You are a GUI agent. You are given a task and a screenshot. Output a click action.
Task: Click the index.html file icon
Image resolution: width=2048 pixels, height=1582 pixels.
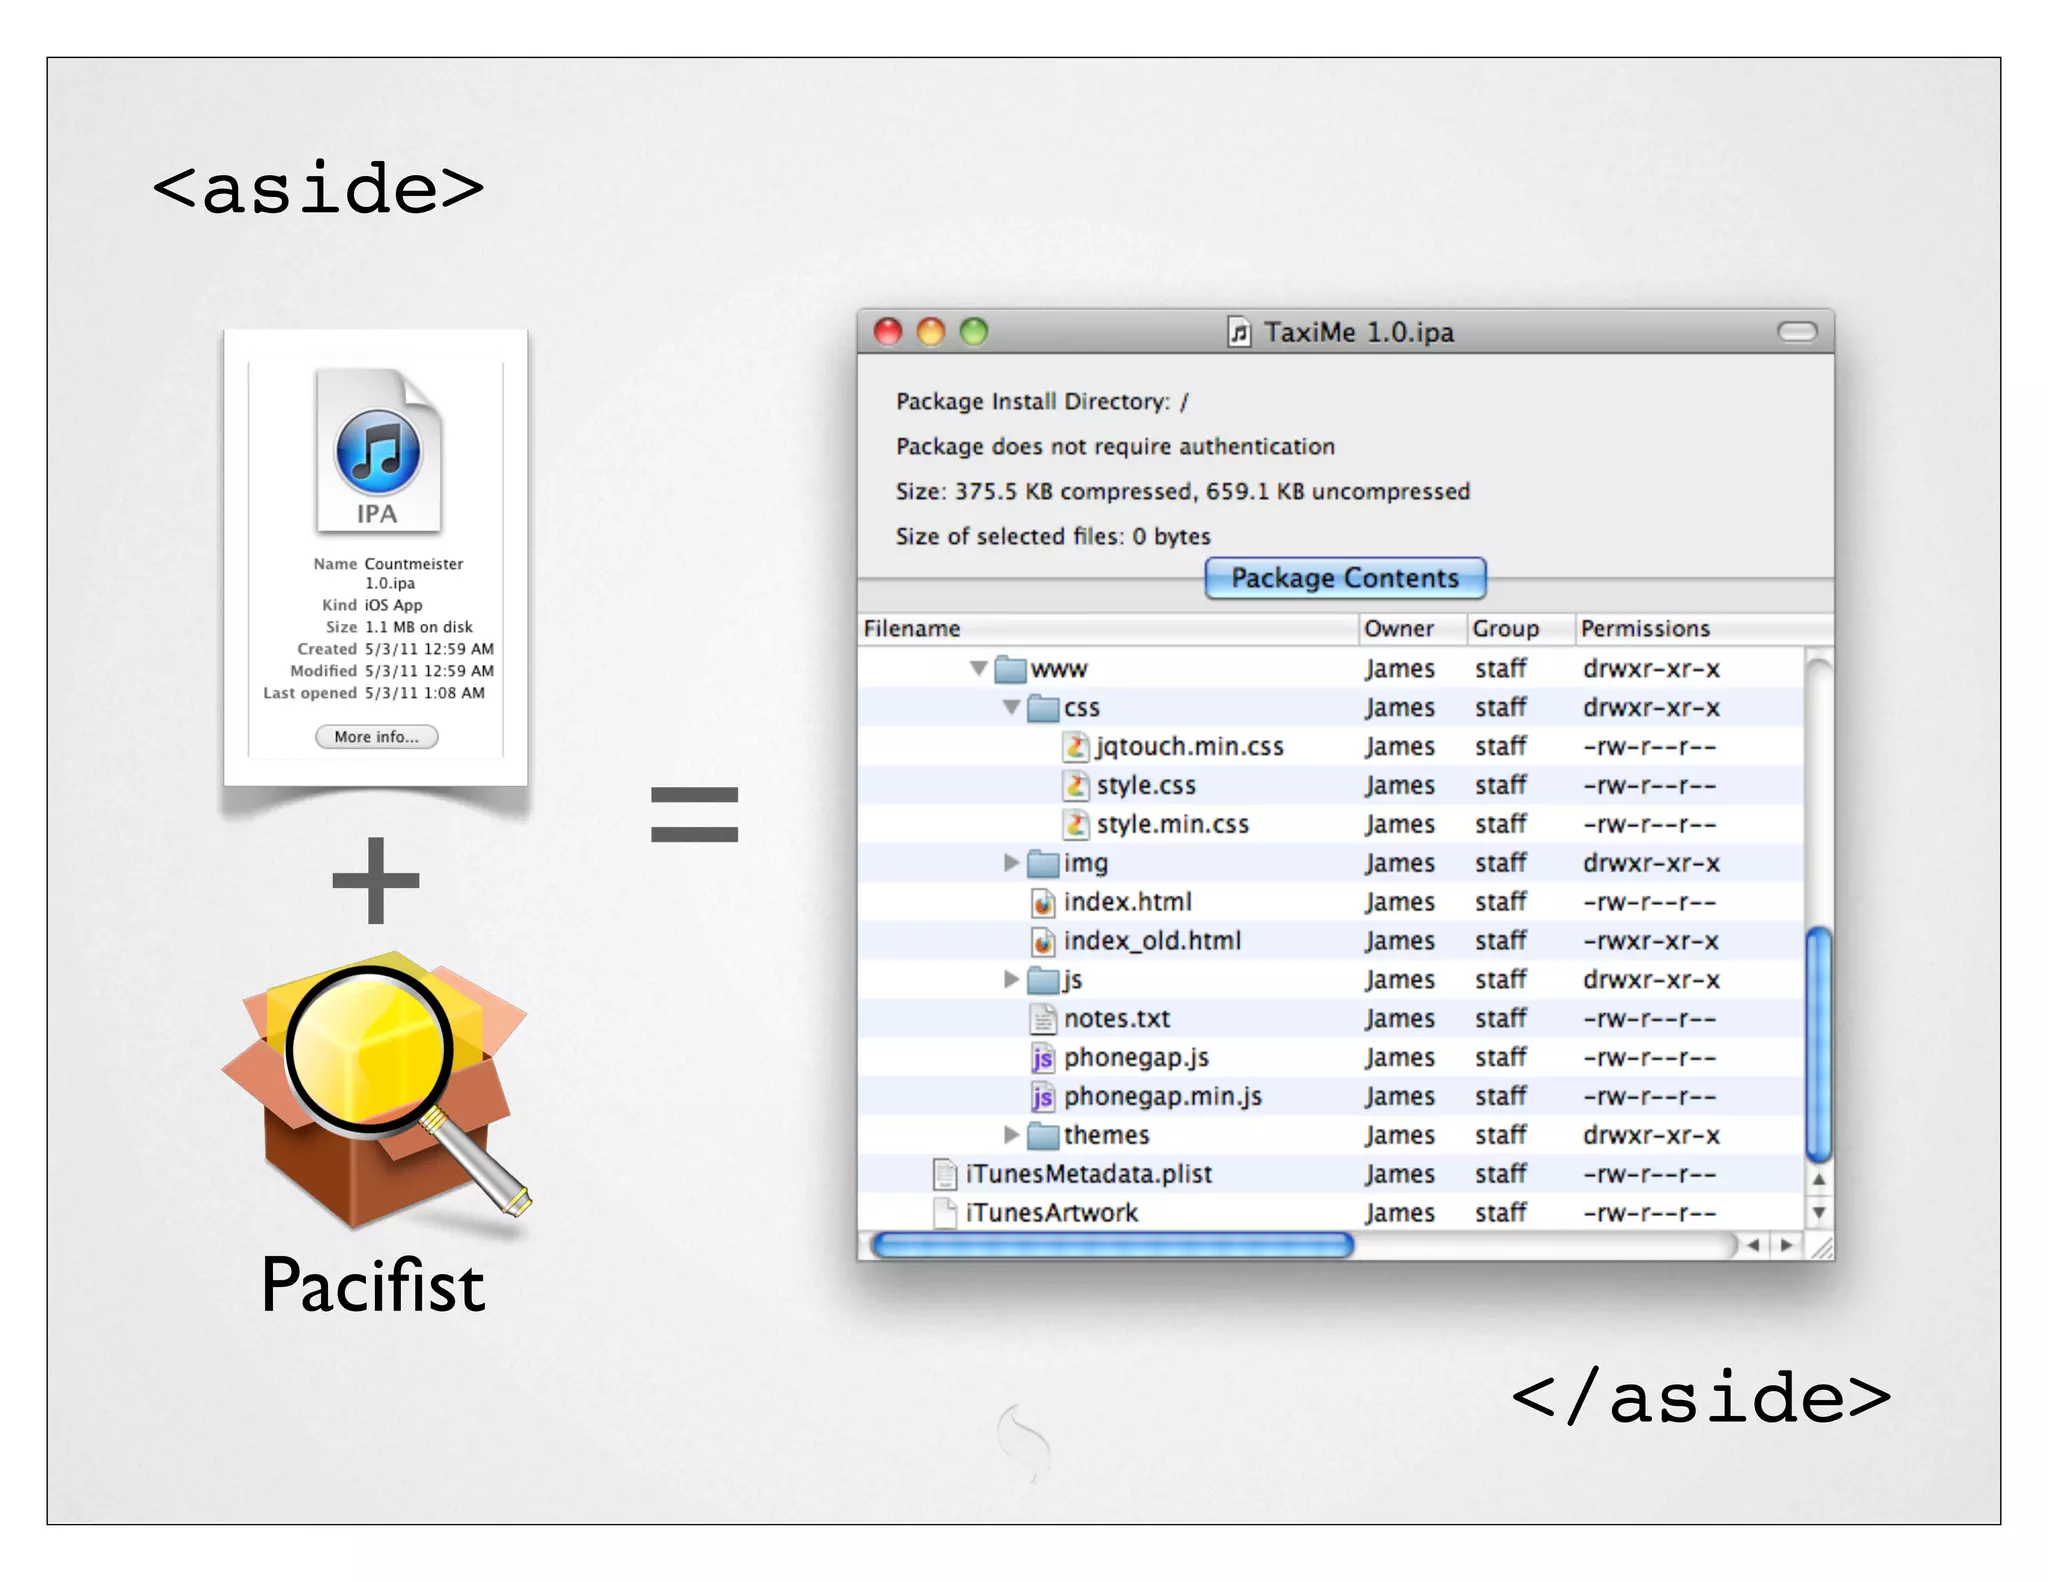coord(1043,902)
